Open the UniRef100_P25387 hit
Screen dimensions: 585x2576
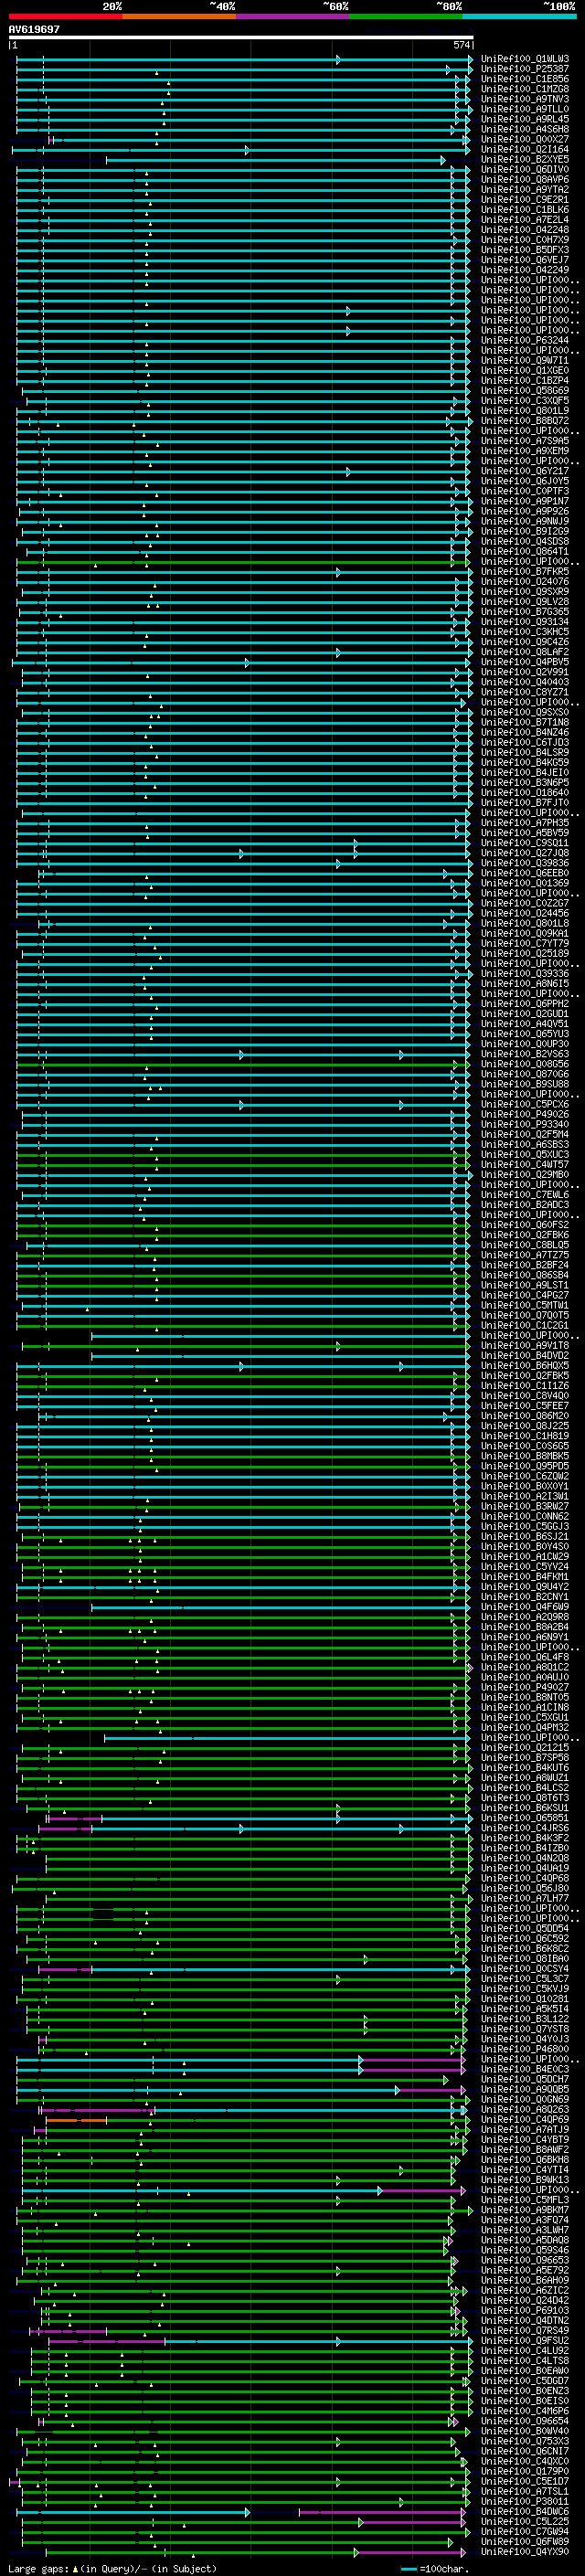pyautogui.click(x=524, y=69)
